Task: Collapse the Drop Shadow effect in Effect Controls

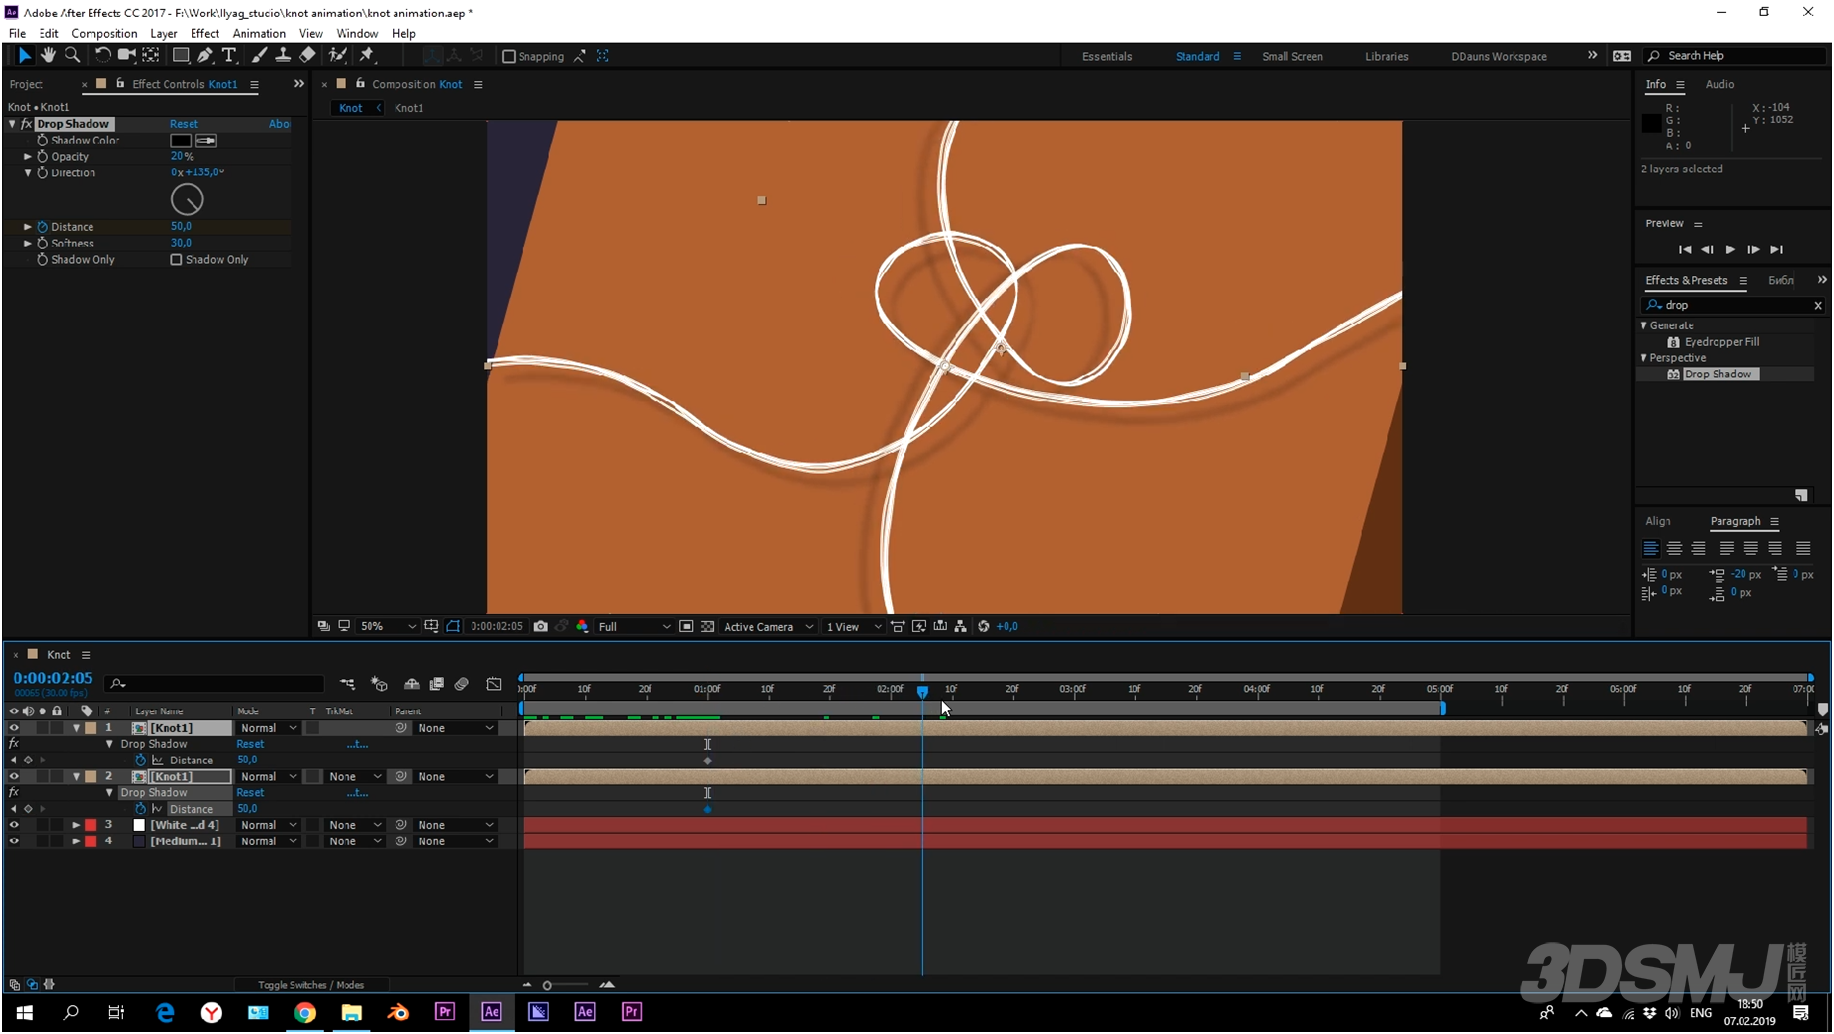Action: pos(12,124)
